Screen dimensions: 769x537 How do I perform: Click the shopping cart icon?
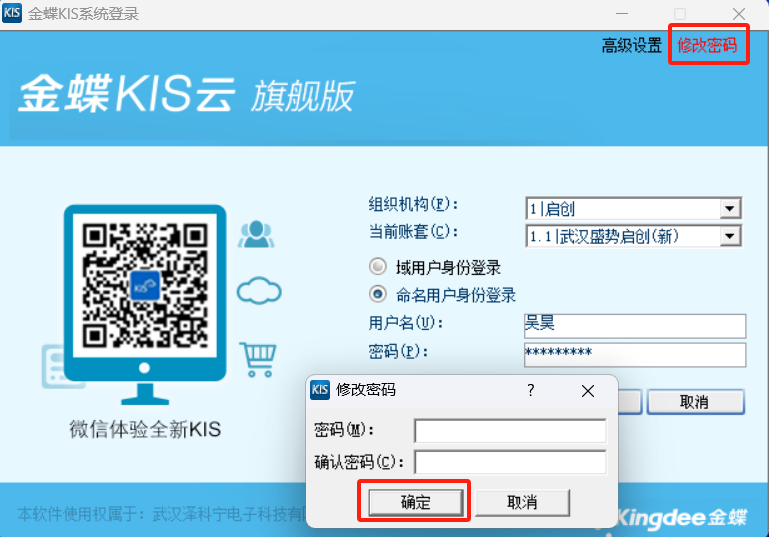pos(258,359)
